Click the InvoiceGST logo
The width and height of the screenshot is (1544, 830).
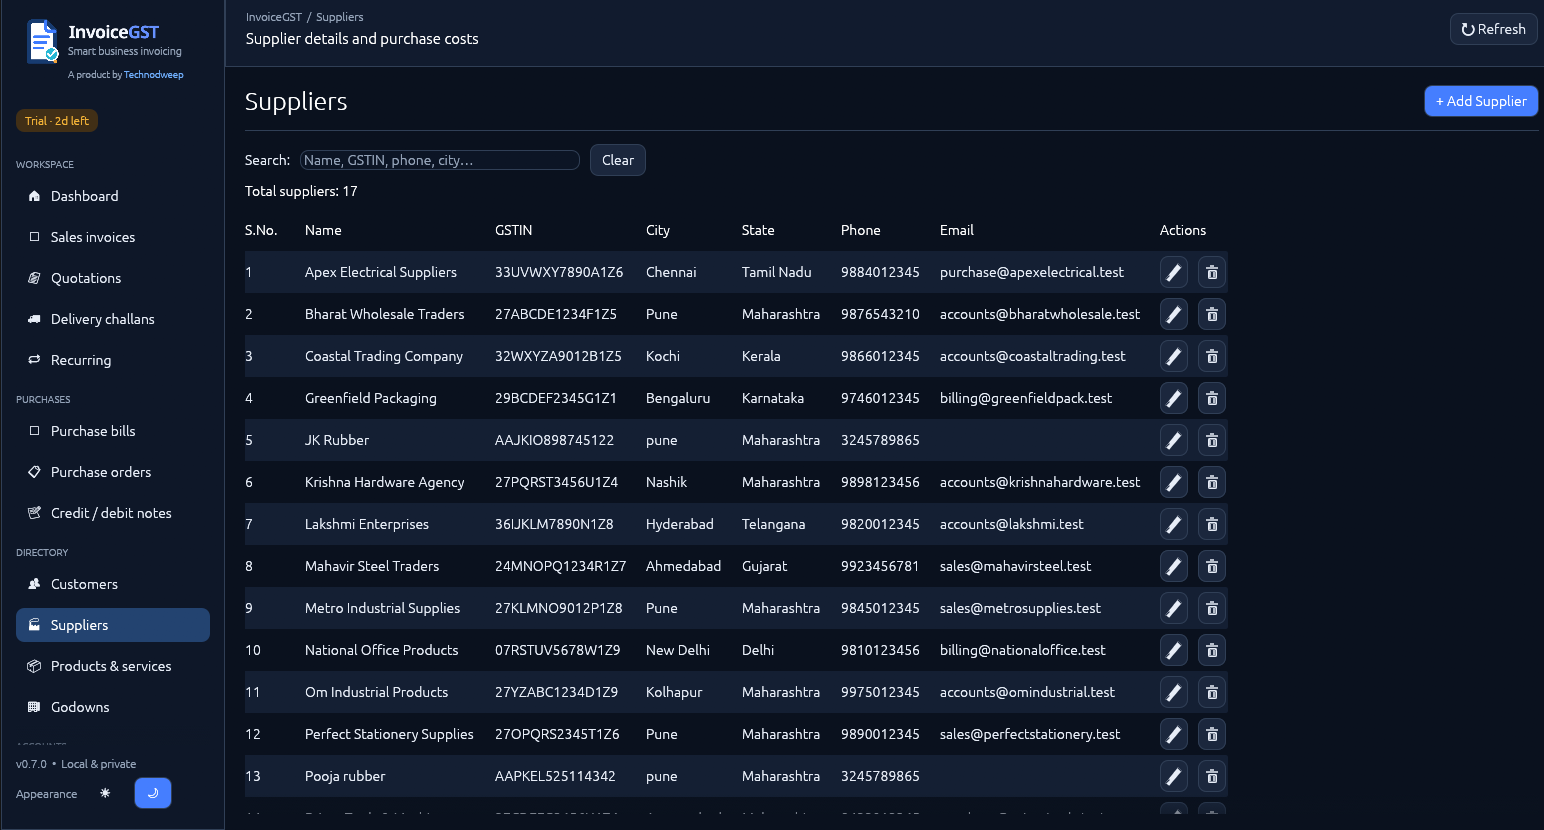[x=42, y=41]
